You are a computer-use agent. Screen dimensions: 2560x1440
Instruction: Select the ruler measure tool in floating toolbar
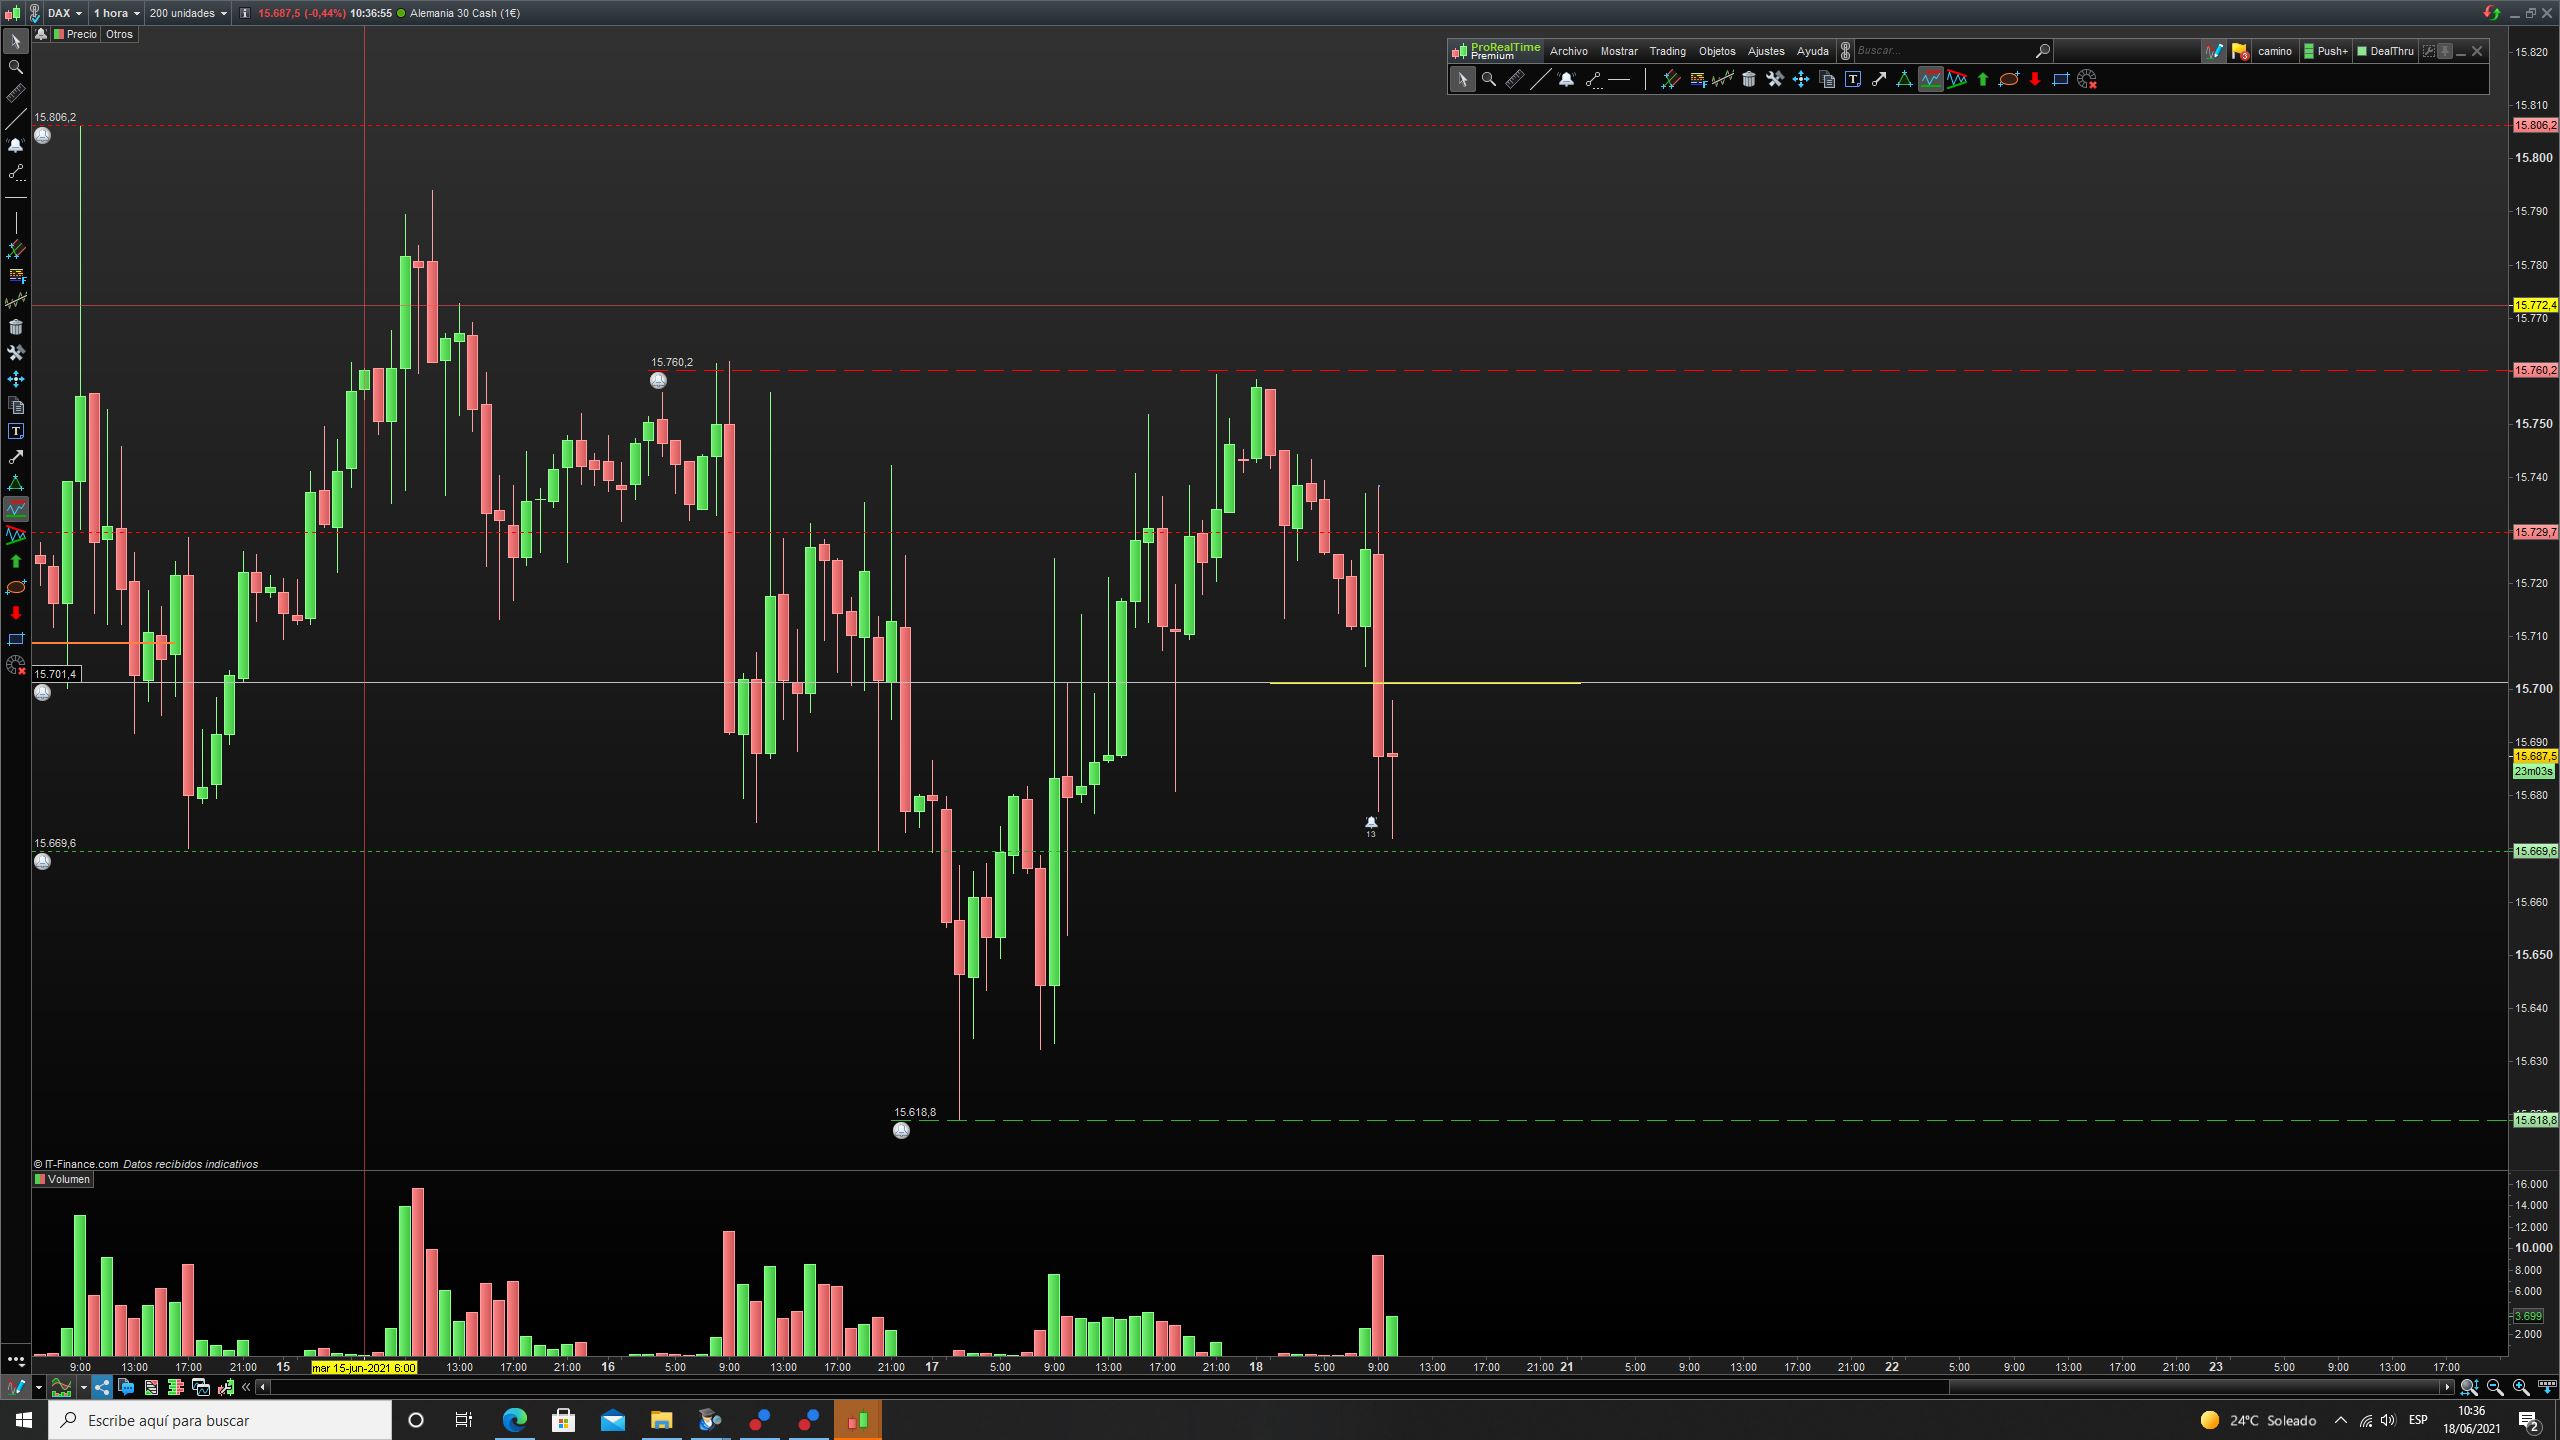(x=1514, y=80)
